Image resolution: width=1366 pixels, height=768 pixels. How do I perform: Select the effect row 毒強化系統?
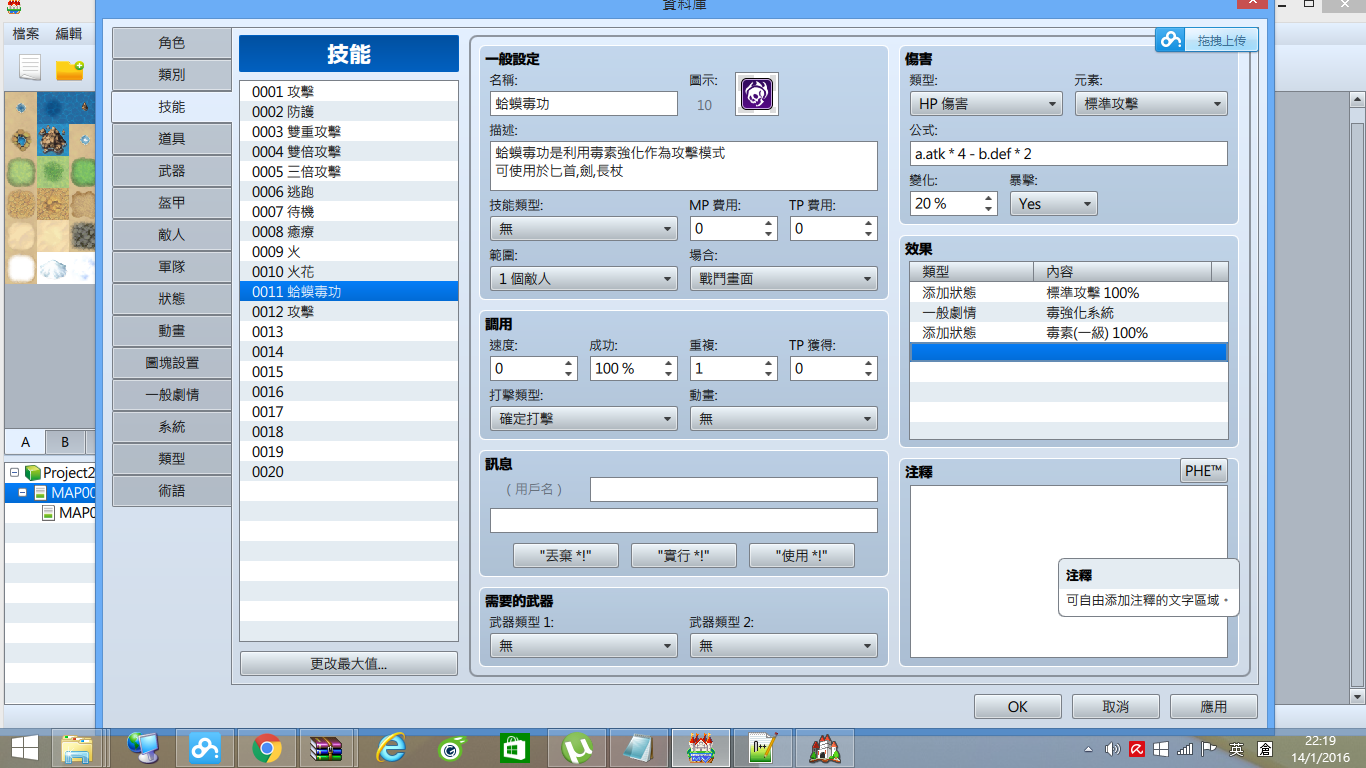[x=1069, y=313]
